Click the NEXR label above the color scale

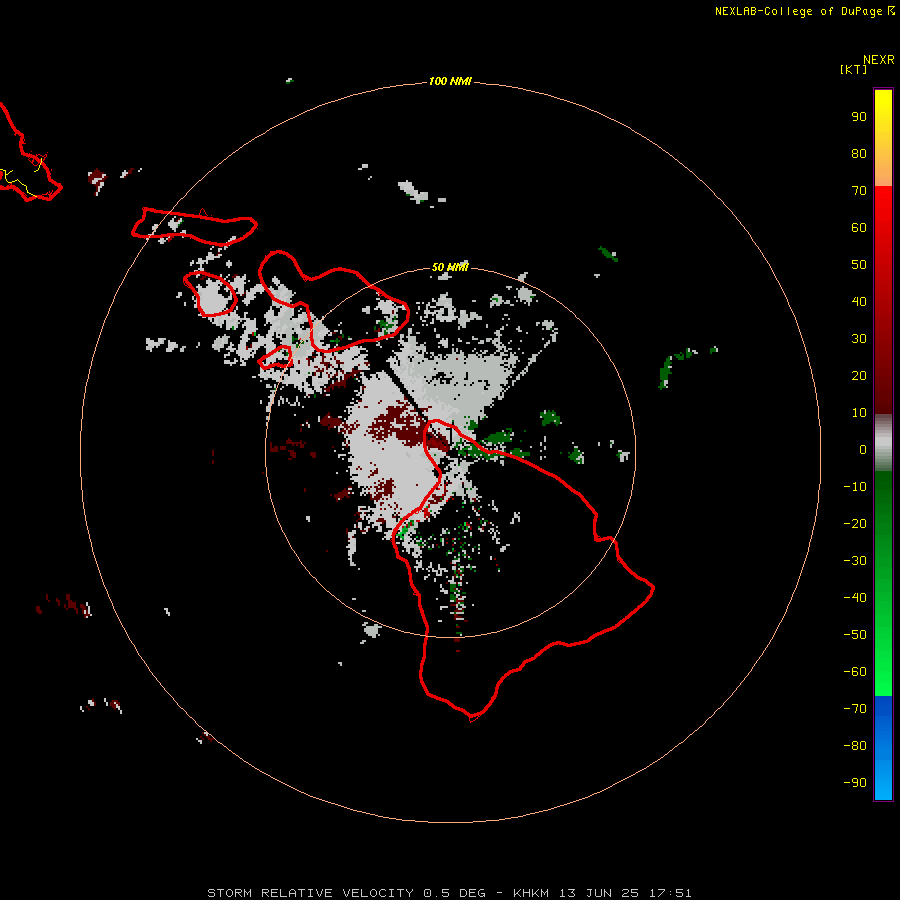pyautogui.click(x=878, y=60)
